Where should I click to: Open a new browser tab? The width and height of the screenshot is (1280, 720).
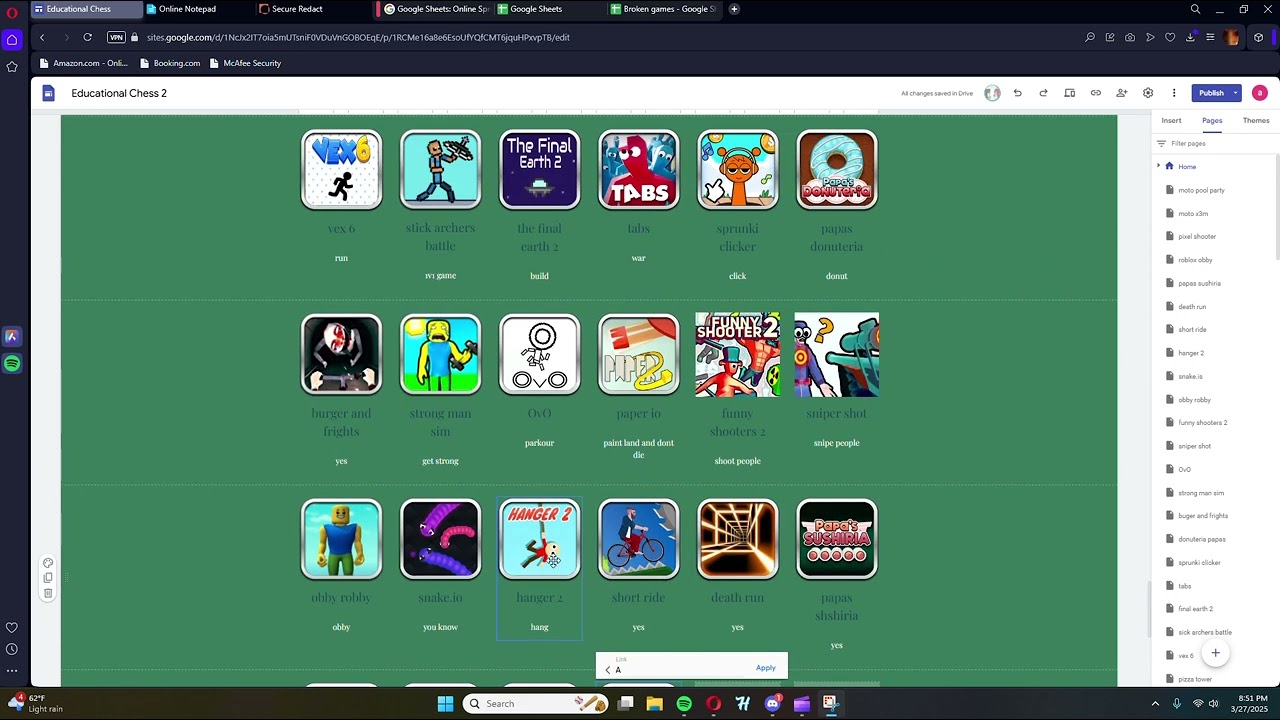[734, 9]
